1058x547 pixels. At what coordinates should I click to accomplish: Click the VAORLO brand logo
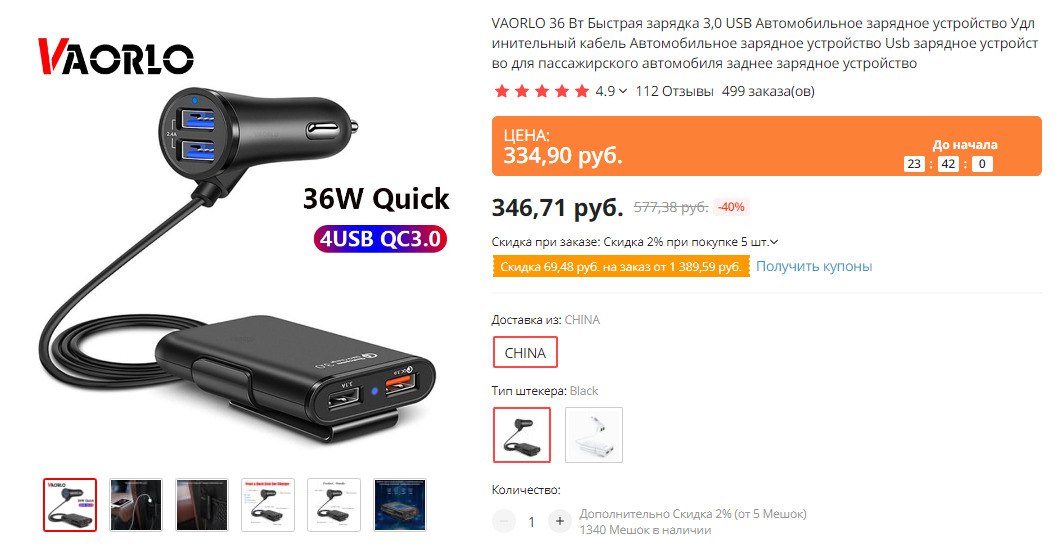[x=115, y=56]
